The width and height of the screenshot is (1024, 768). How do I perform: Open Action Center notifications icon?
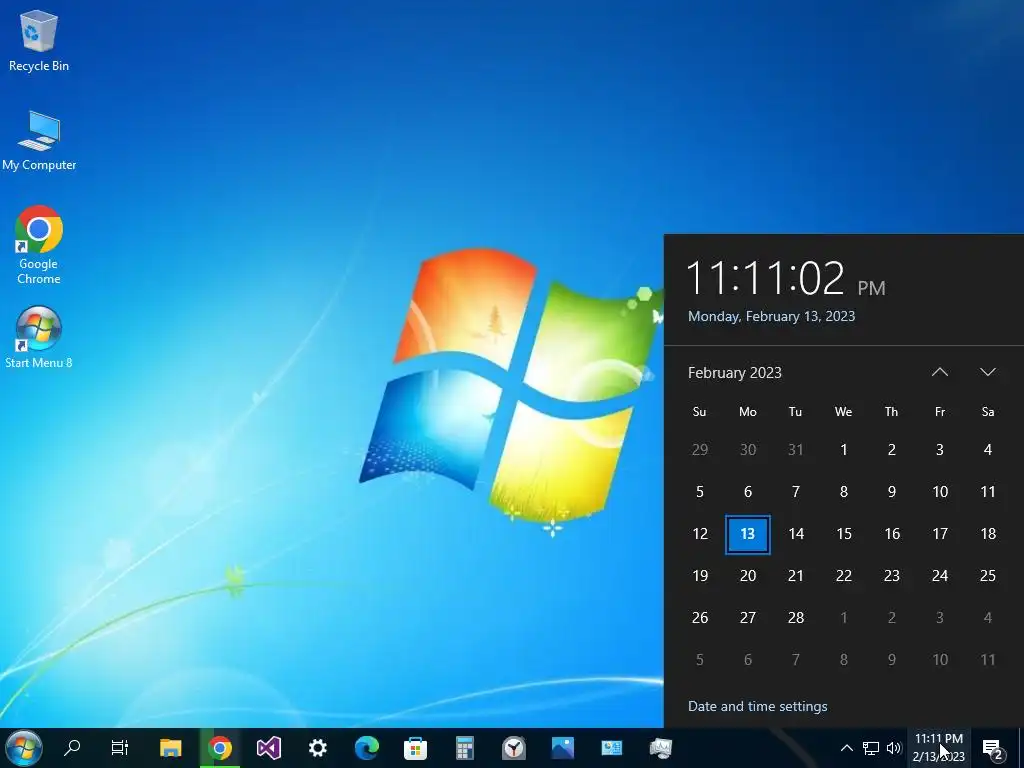993,749
